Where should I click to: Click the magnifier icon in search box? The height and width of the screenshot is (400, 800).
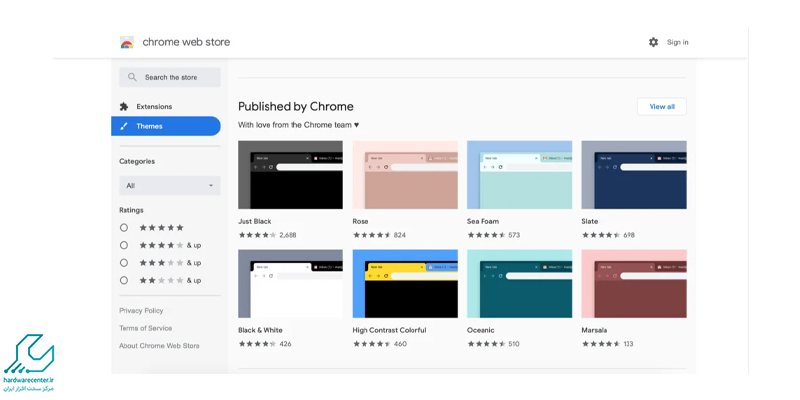(132, 77)
